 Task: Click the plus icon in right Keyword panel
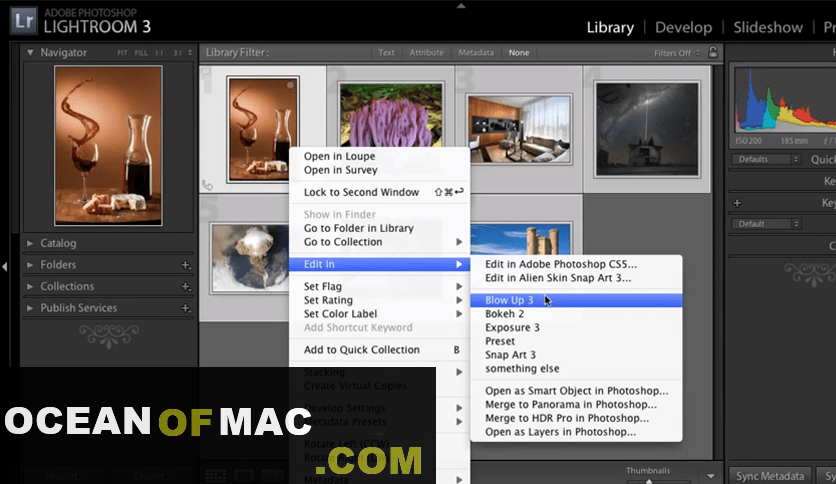pyautogui.click(x=737, y=203)
